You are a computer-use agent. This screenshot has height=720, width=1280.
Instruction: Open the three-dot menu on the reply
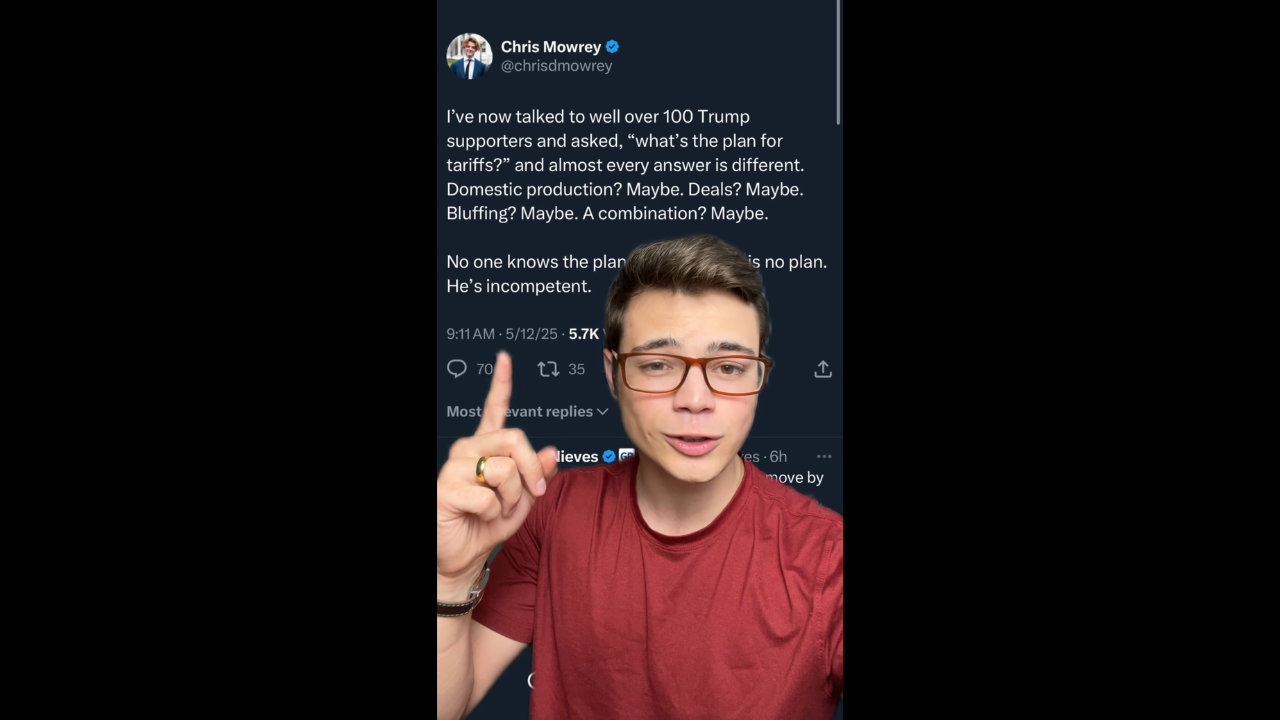(x=824, y=456)
